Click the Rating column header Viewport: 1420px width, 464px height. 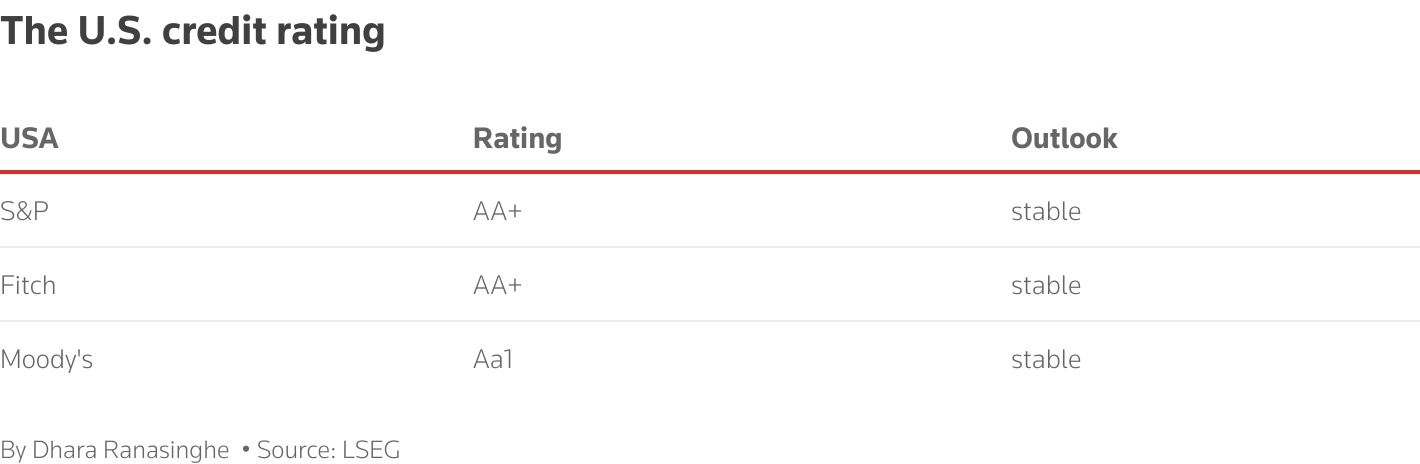[x=517, y=138]
